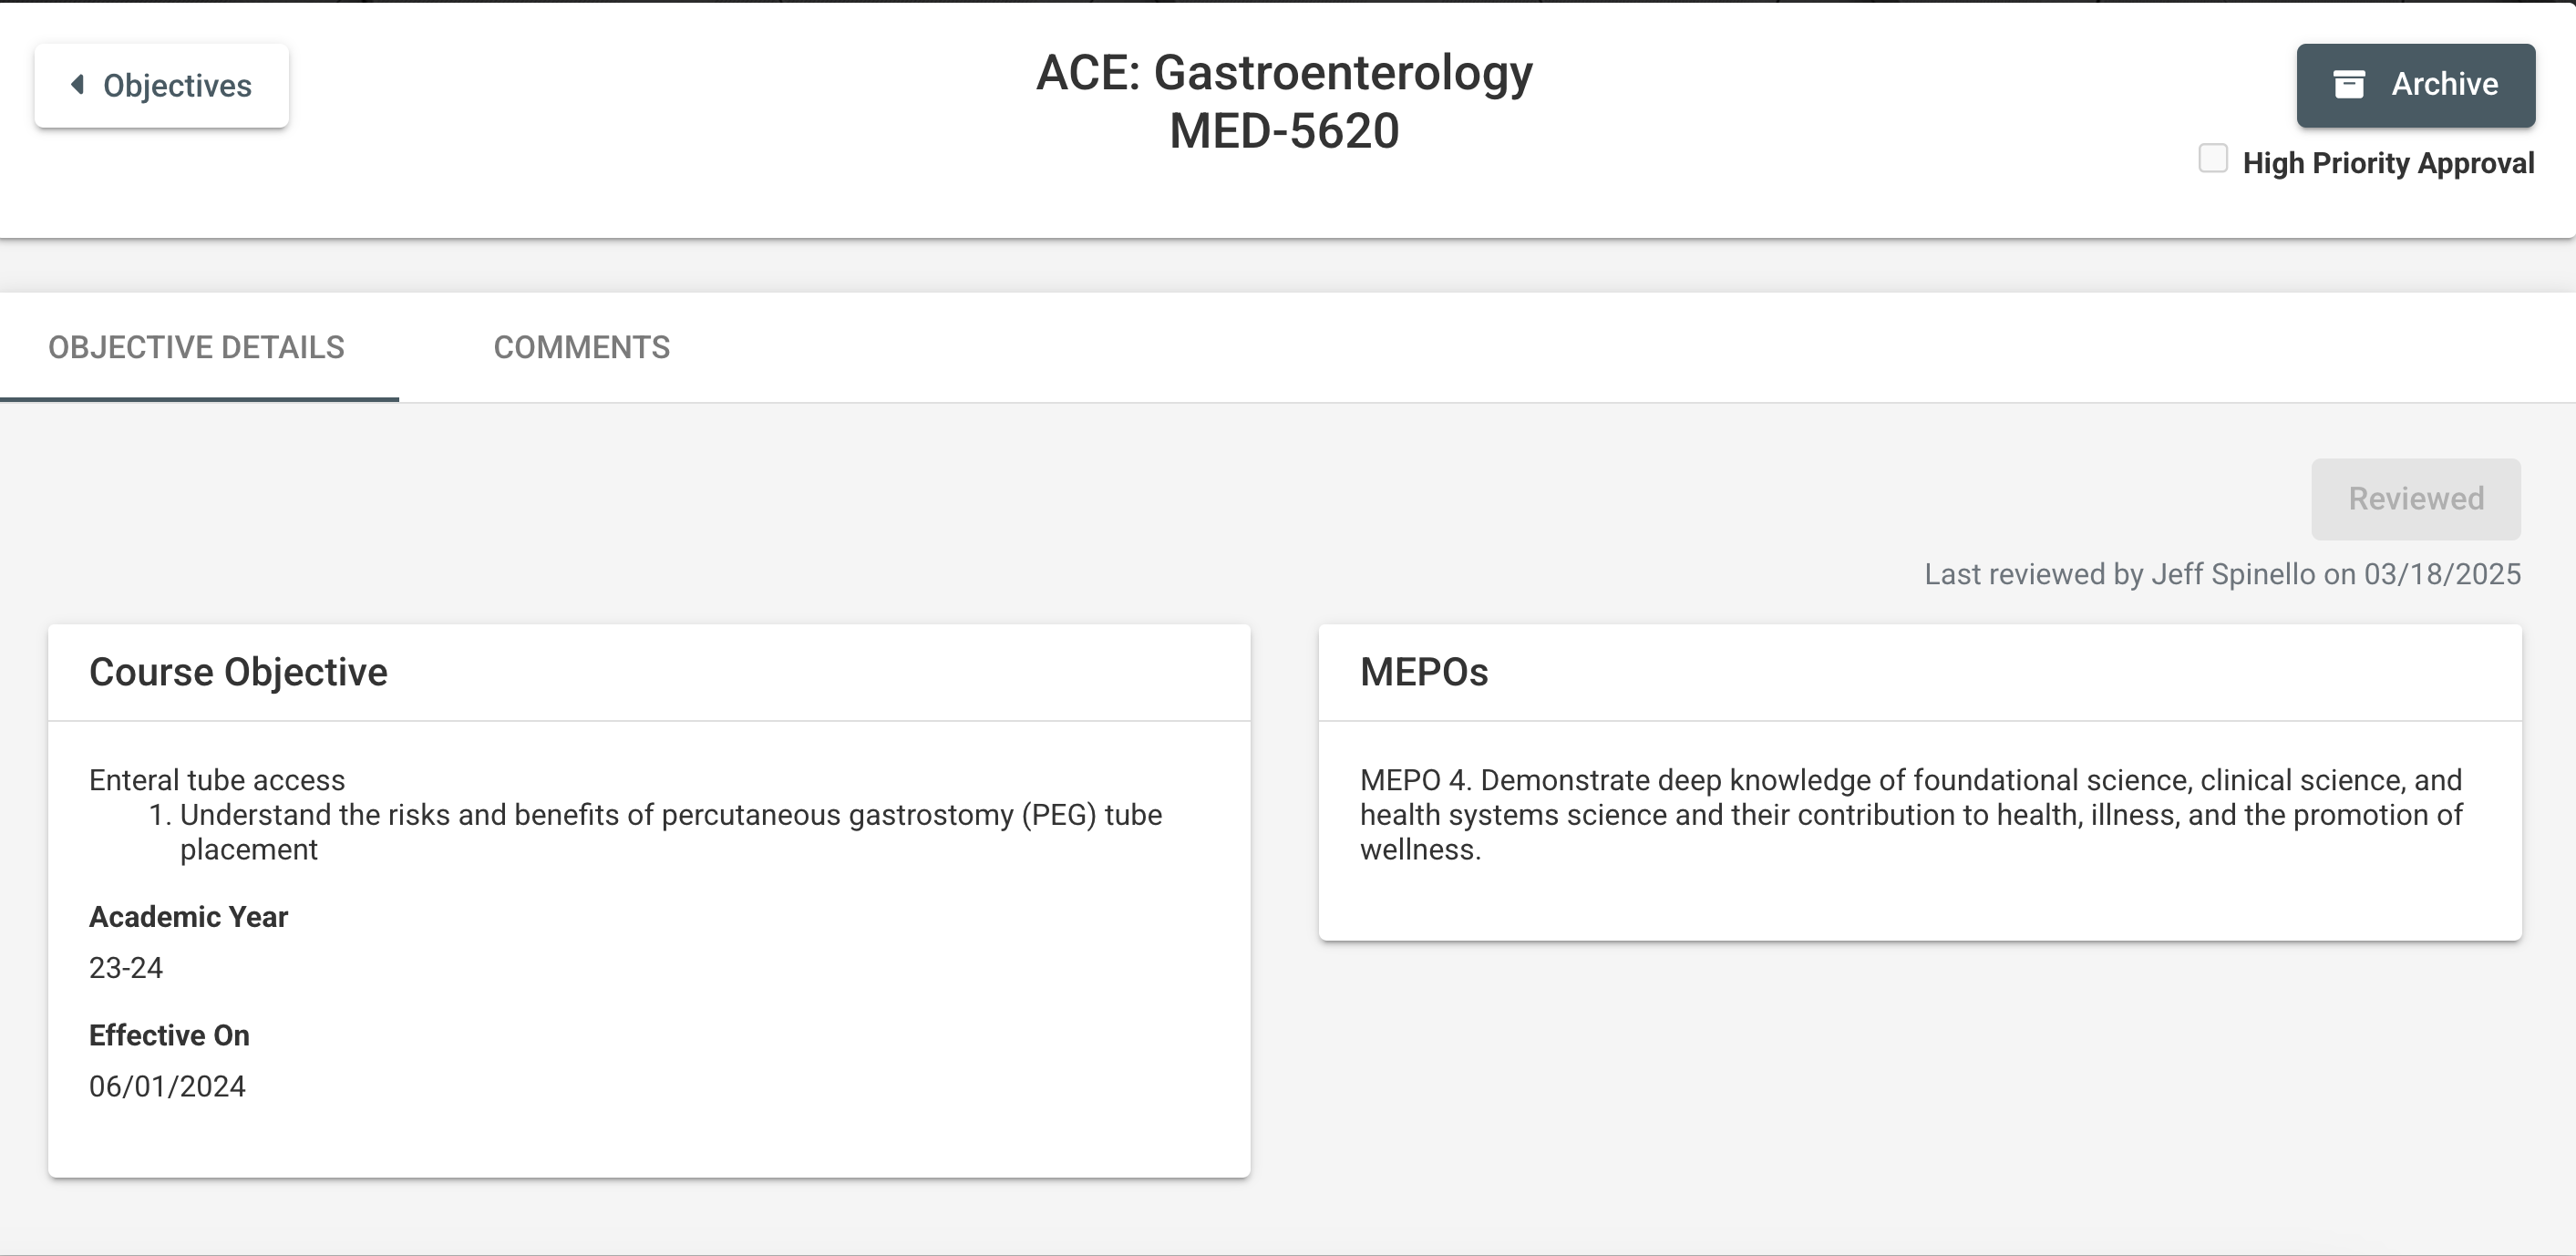Select the Objective Details tab
The width and height of the screenshot is (2576, 1256).
(x=197, y=347)
